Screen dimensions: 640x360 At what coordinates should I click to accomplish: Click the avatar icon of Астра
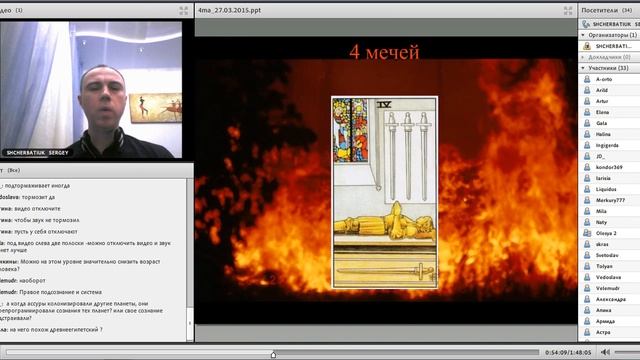587,332
